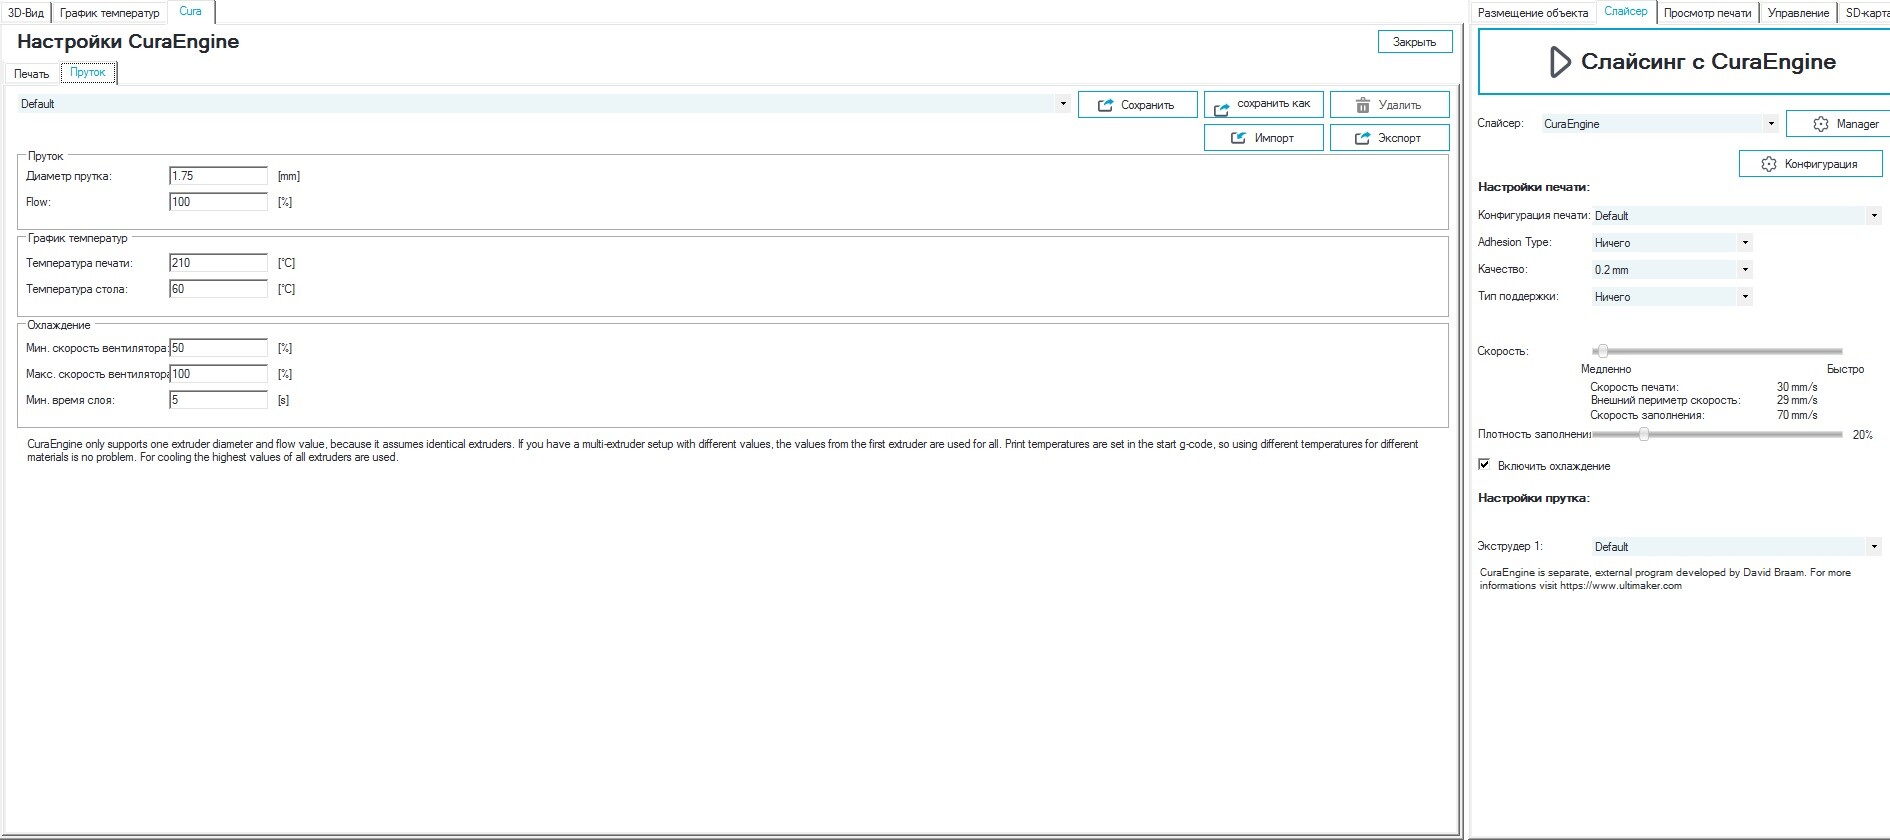Click the Закрыть button
Screen dimensions: 1890x840
click(x=1415, y=42)
